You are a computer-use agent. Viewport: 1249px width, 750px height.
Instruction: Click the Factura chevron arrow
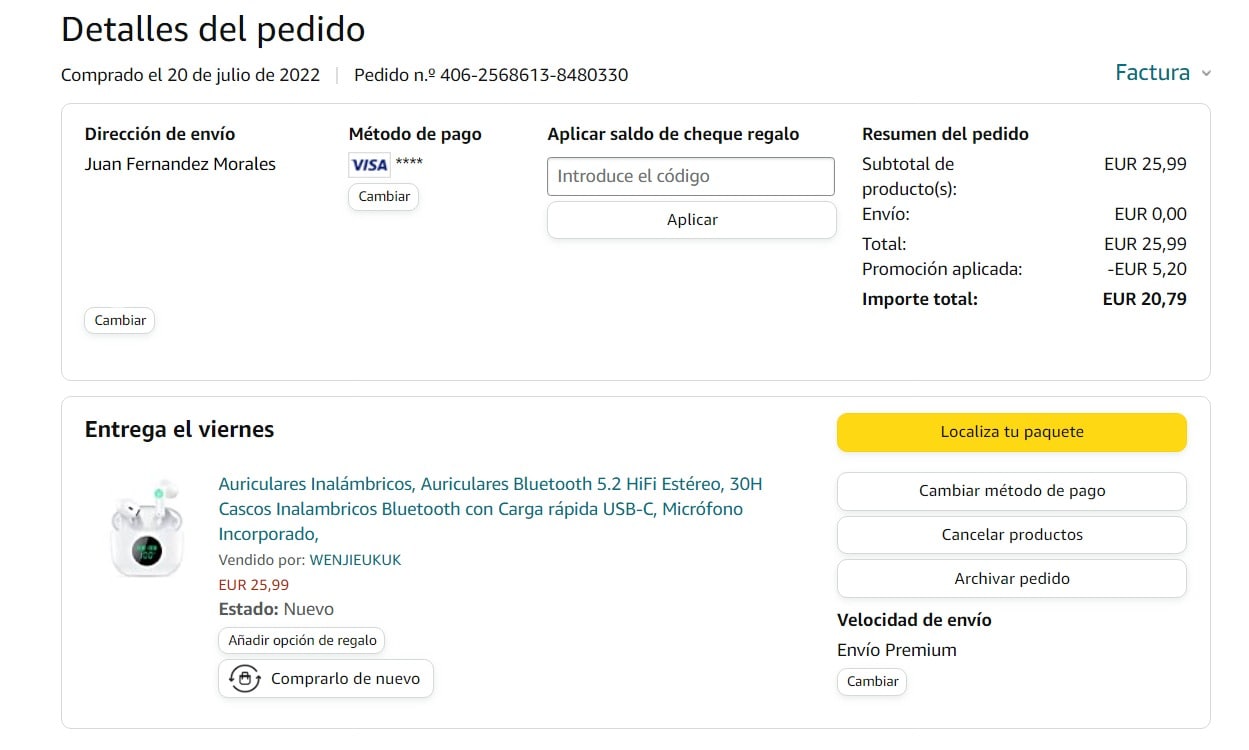(1206, 74)
